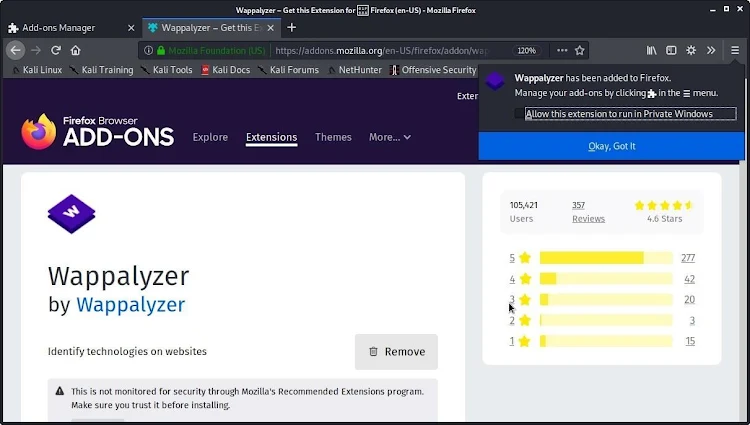Expand the More... dropdown menu
The height and width of the screenshot is (425, 750).
[389, 137]
